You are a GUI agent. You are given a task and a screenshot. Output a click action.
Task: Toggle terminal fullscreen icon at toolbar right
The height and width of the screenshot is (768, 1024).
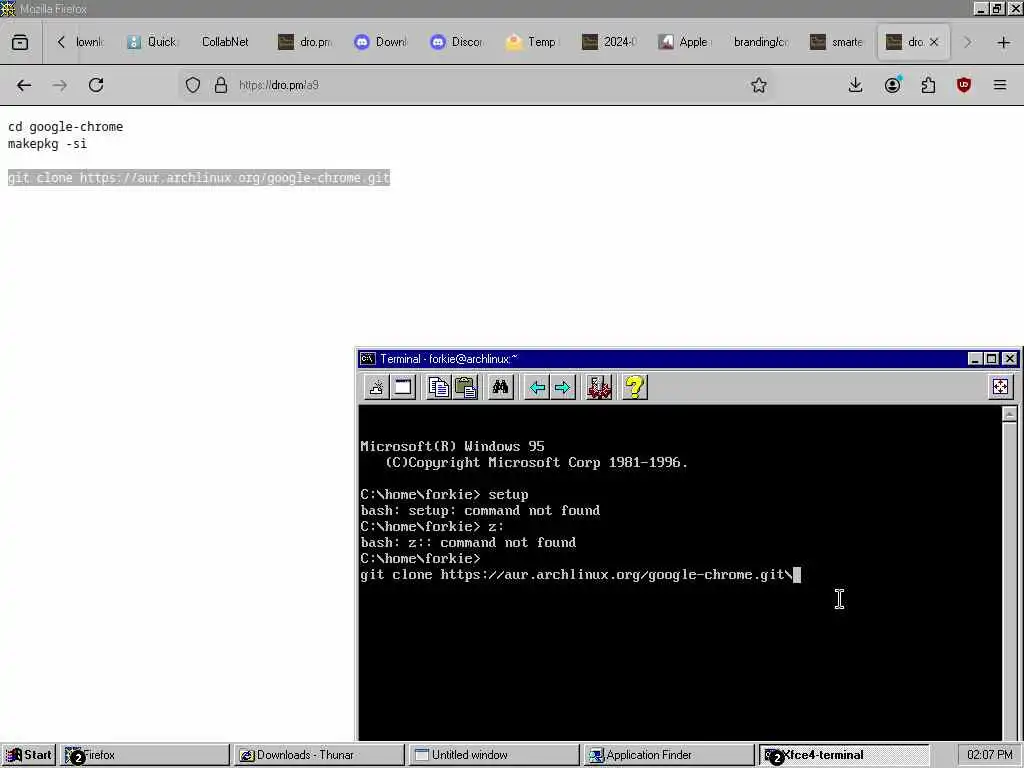(x=1000, y=387)
